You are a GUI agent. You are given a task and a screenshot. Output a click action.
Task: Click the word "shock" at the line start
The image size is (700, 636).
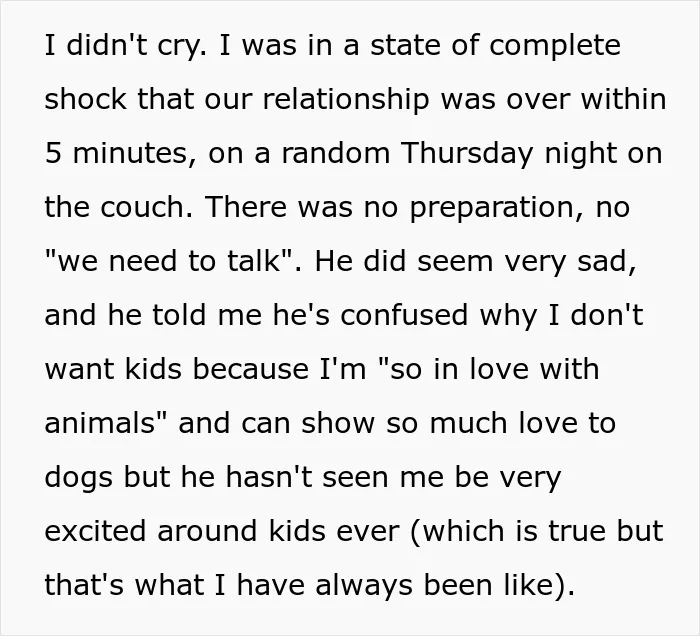pos(86,99)
